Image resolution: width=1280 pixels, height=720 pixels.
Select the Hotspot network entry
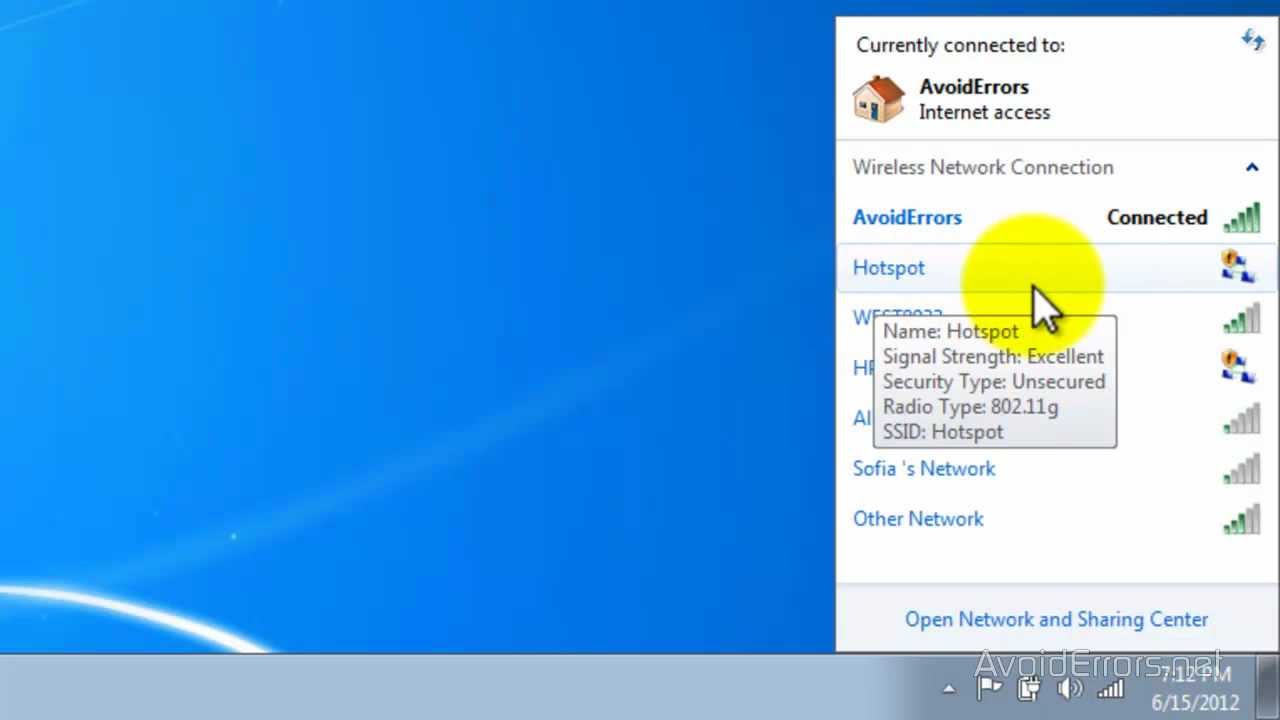(x=1056, y=268)
